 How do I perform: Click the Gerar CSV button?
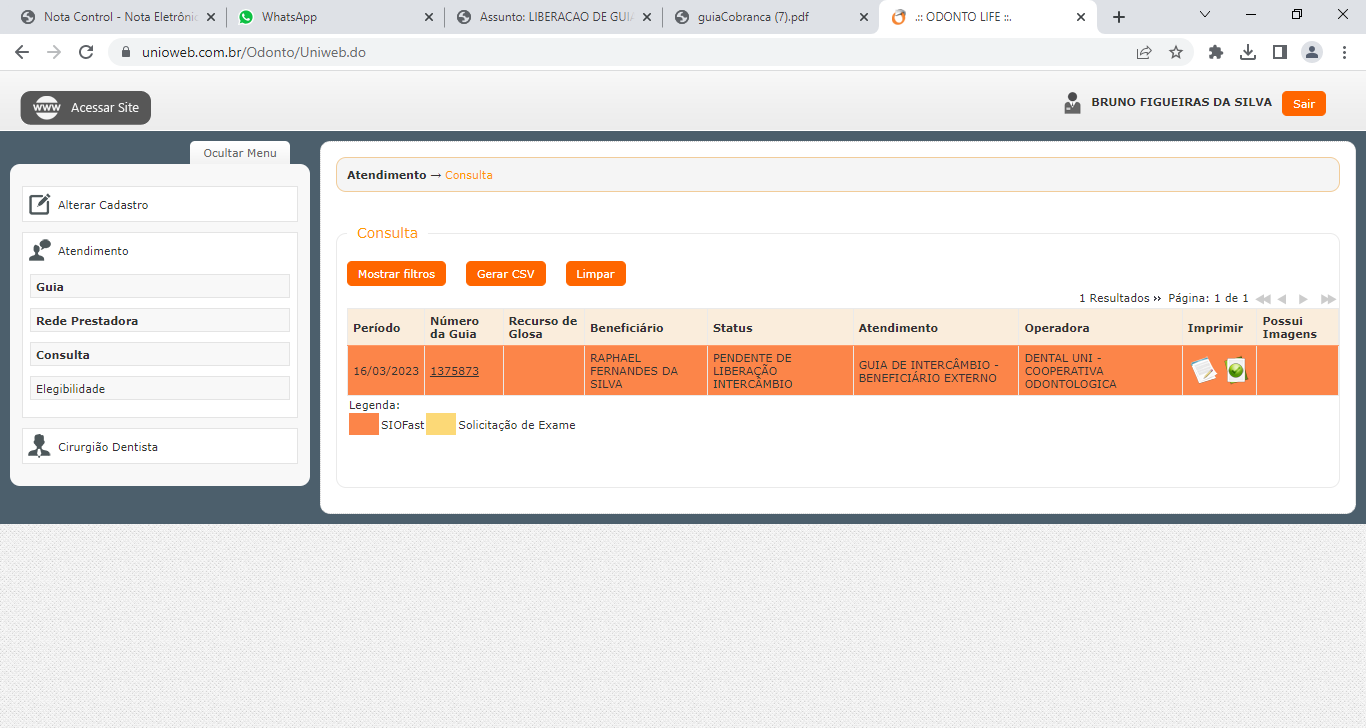505,274
